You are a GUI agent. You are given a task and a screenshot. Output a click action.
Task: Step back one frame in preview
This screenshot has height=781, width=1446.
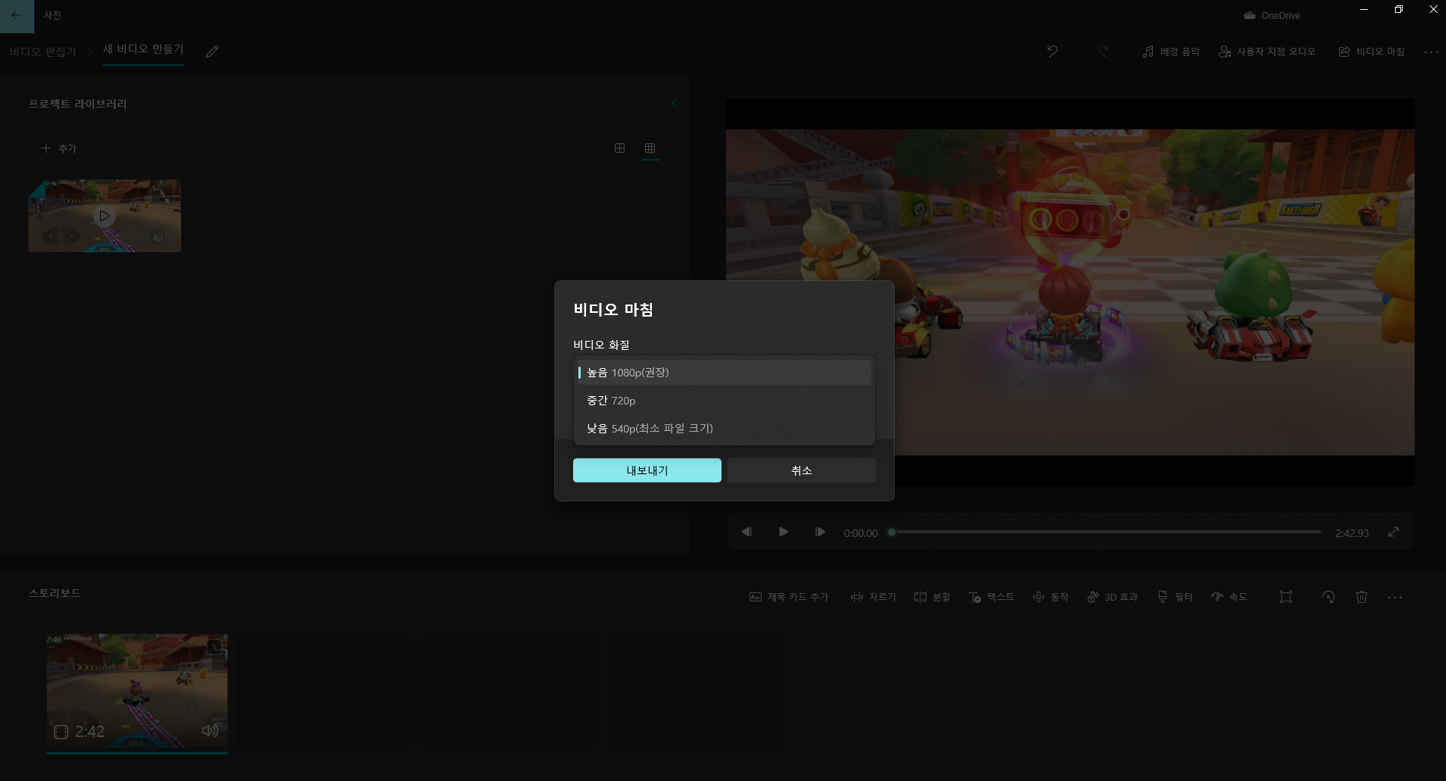pyautogui.click(x=747, y=532)
